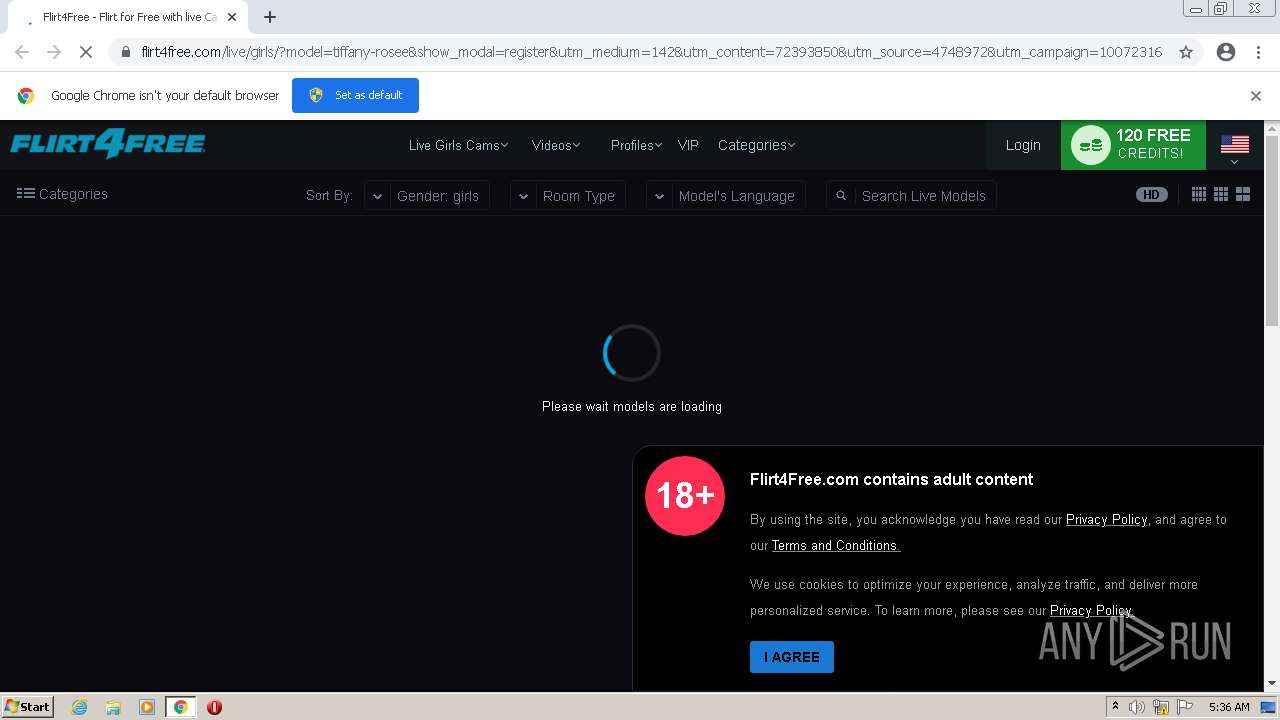Click the search magnifier icon
This screenshot has width=1280, height=720.
[x=841, y=196]
